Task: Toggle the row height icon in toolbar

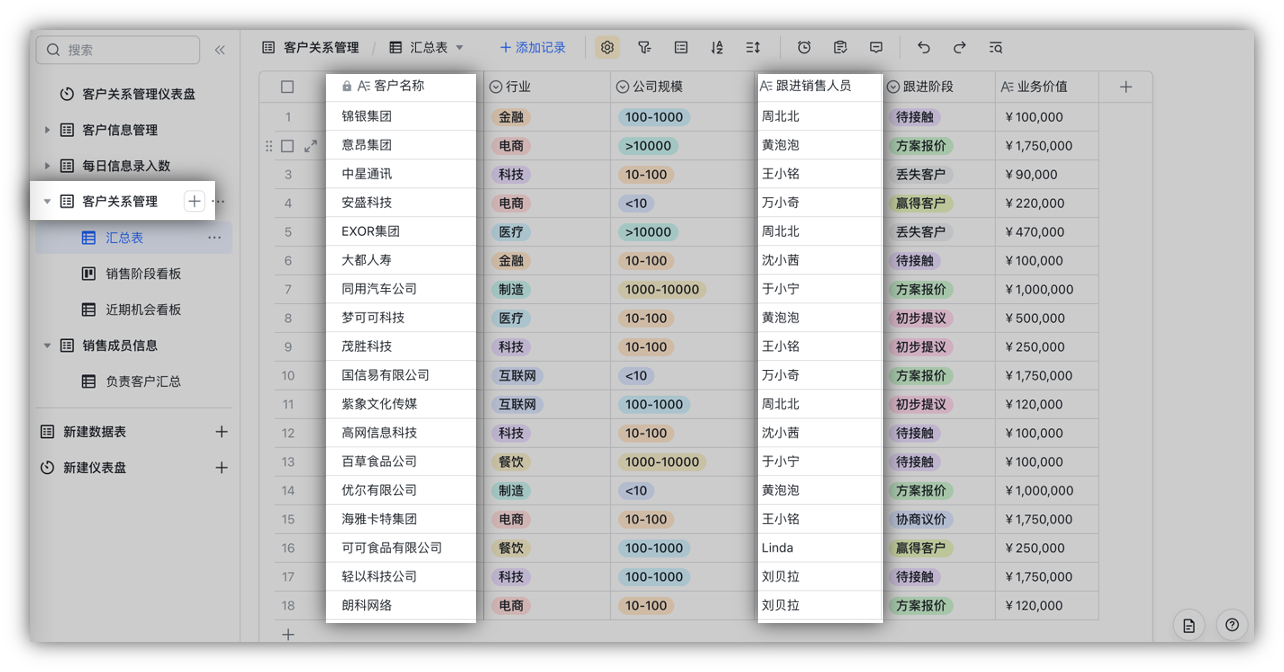Action: click(752, 47)
